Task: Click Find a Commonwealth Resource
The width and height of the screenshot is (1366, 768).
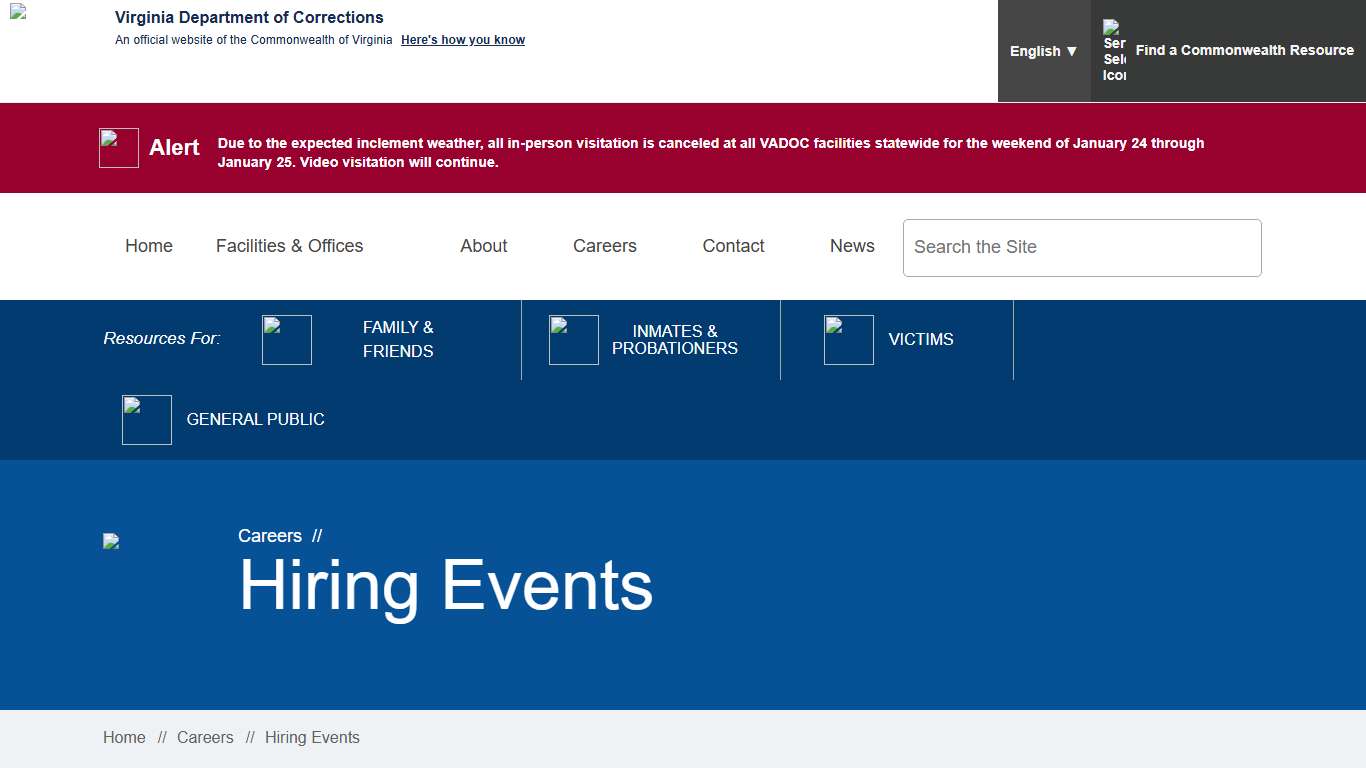Action: coord(1244,50)
